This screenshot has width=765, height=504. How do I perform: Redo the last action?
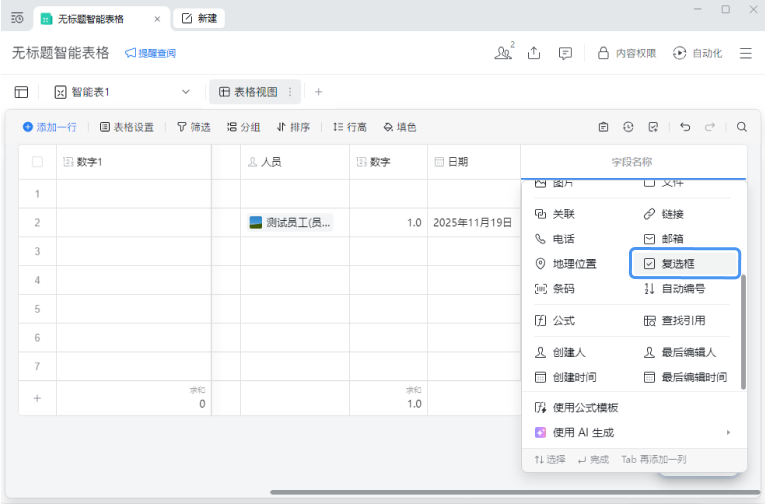[x=710, y=127]
